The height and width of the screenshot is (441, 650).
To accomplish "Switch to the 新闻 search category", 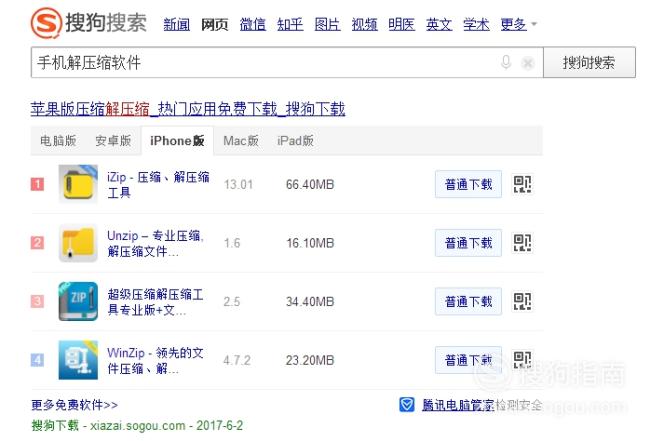I will tap(177, 24).
